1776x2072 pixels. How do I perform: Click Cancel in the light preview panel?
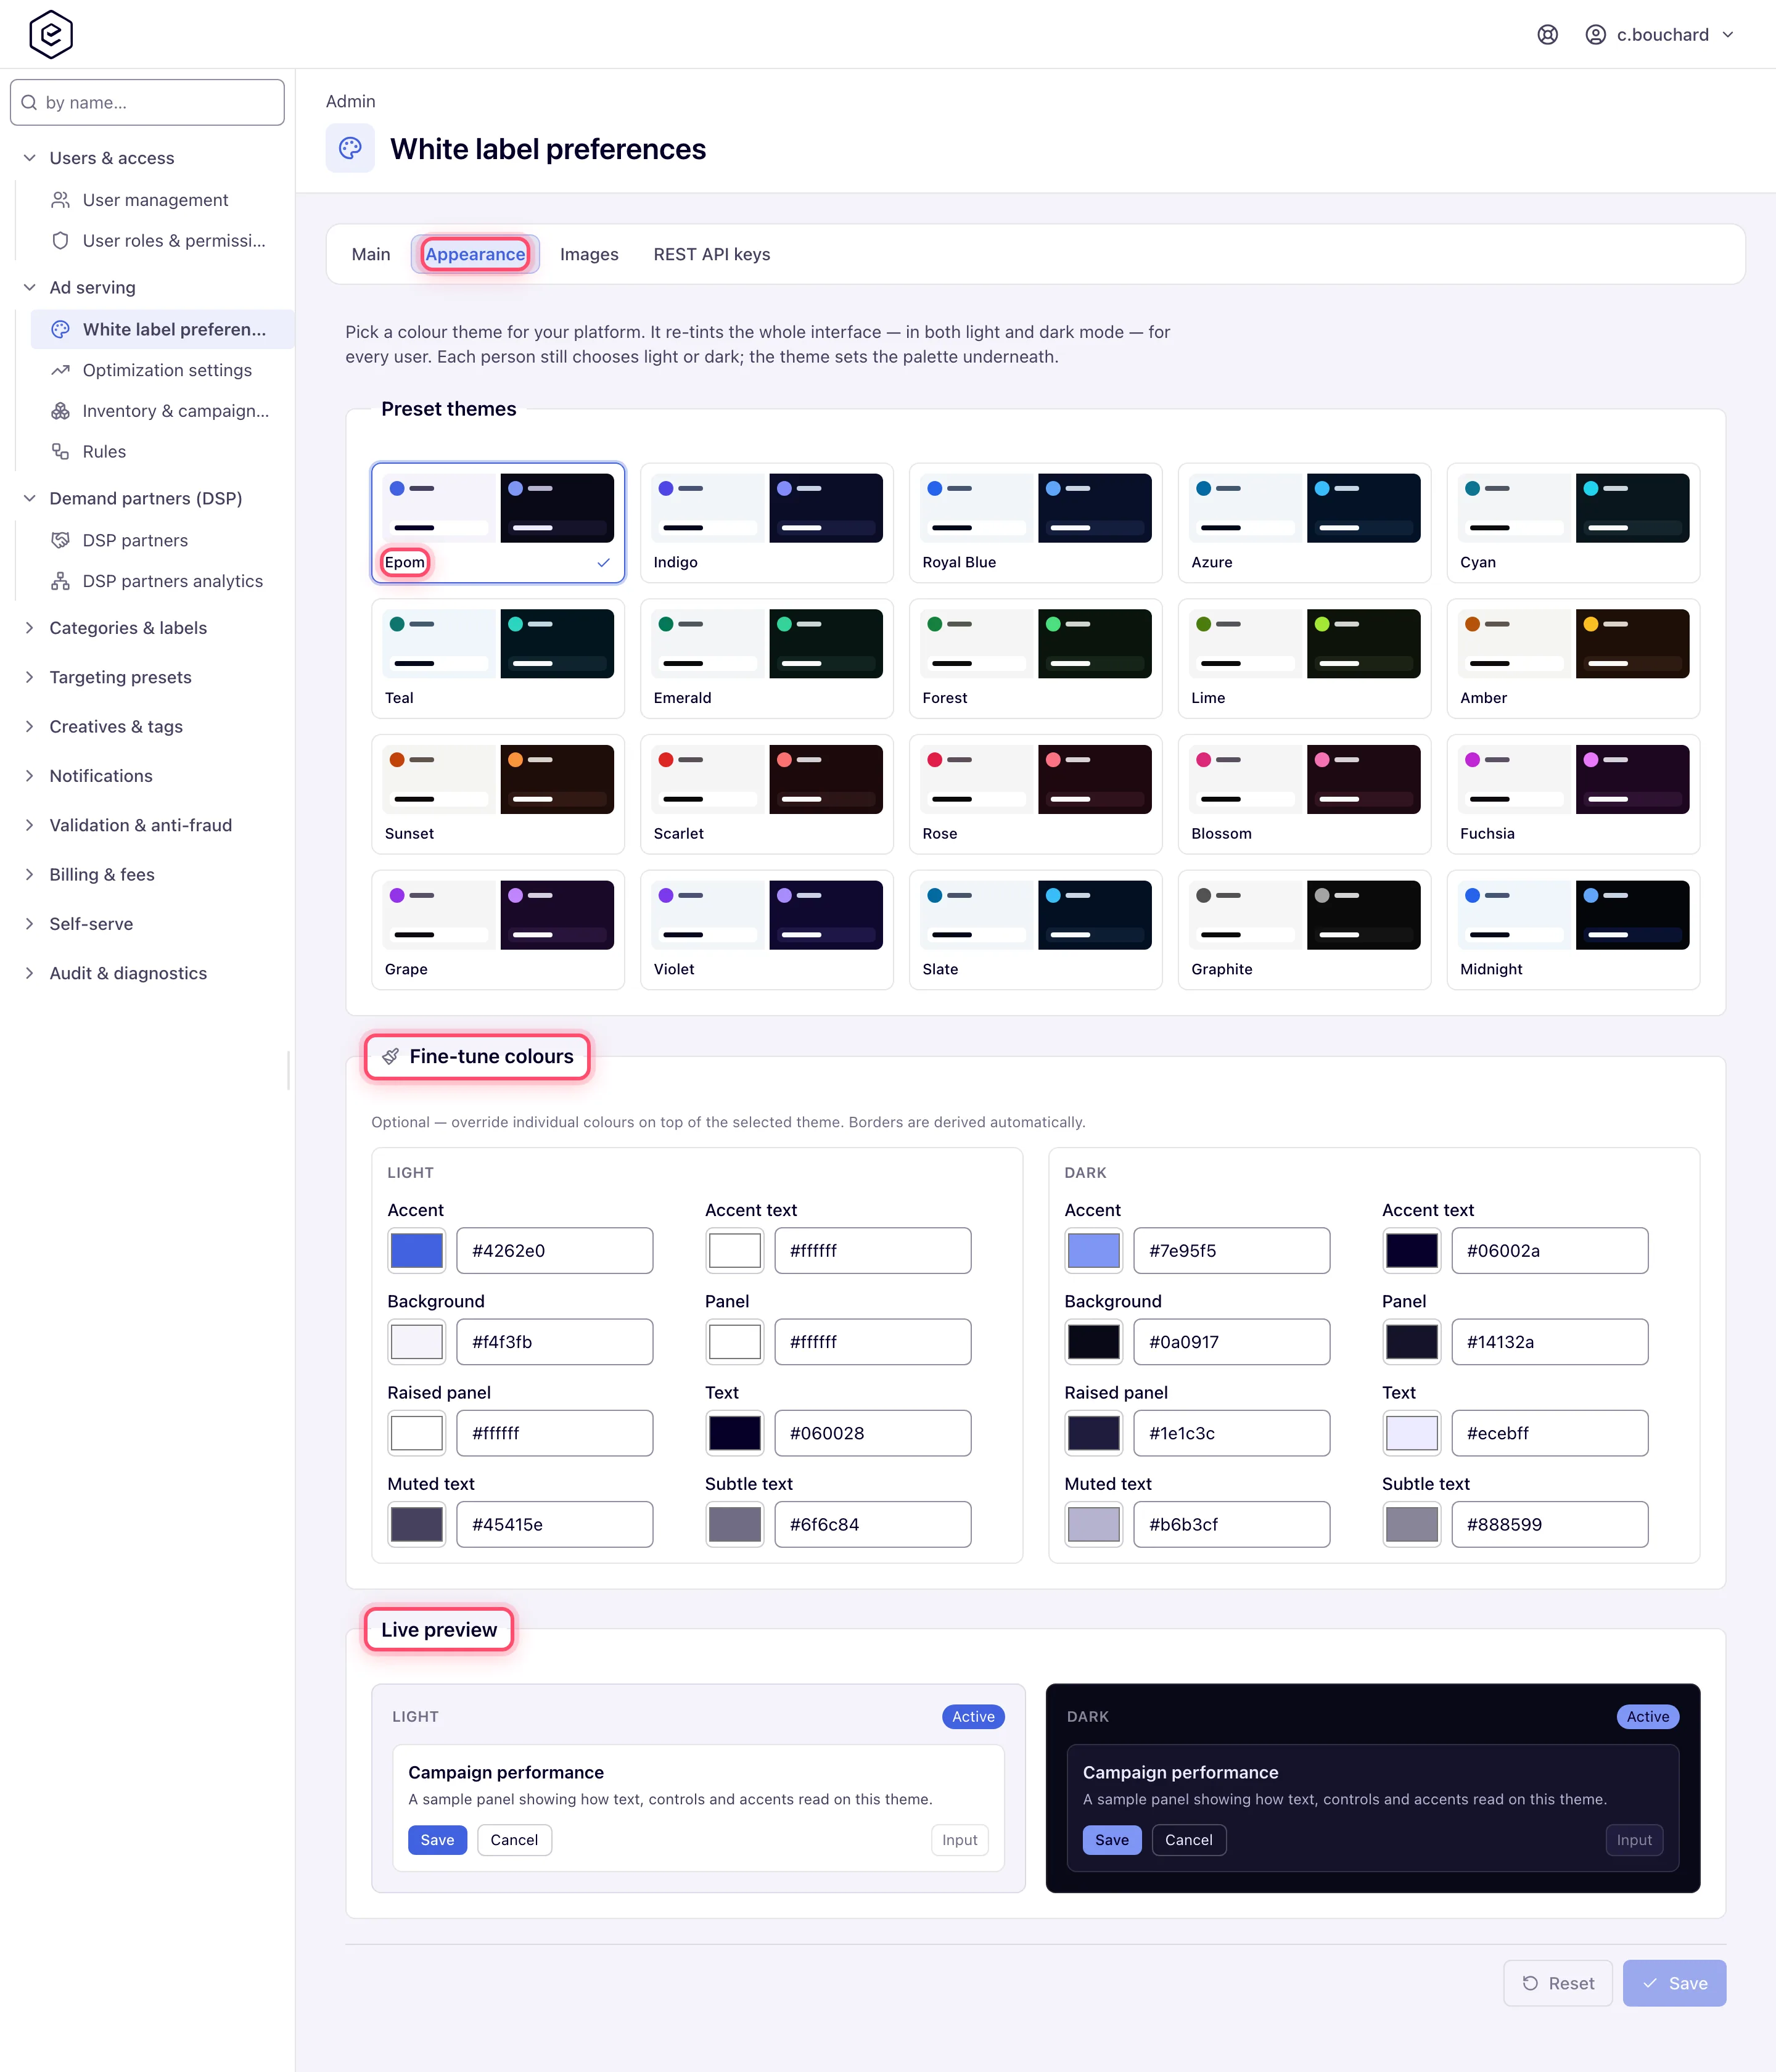(514, 1840)
